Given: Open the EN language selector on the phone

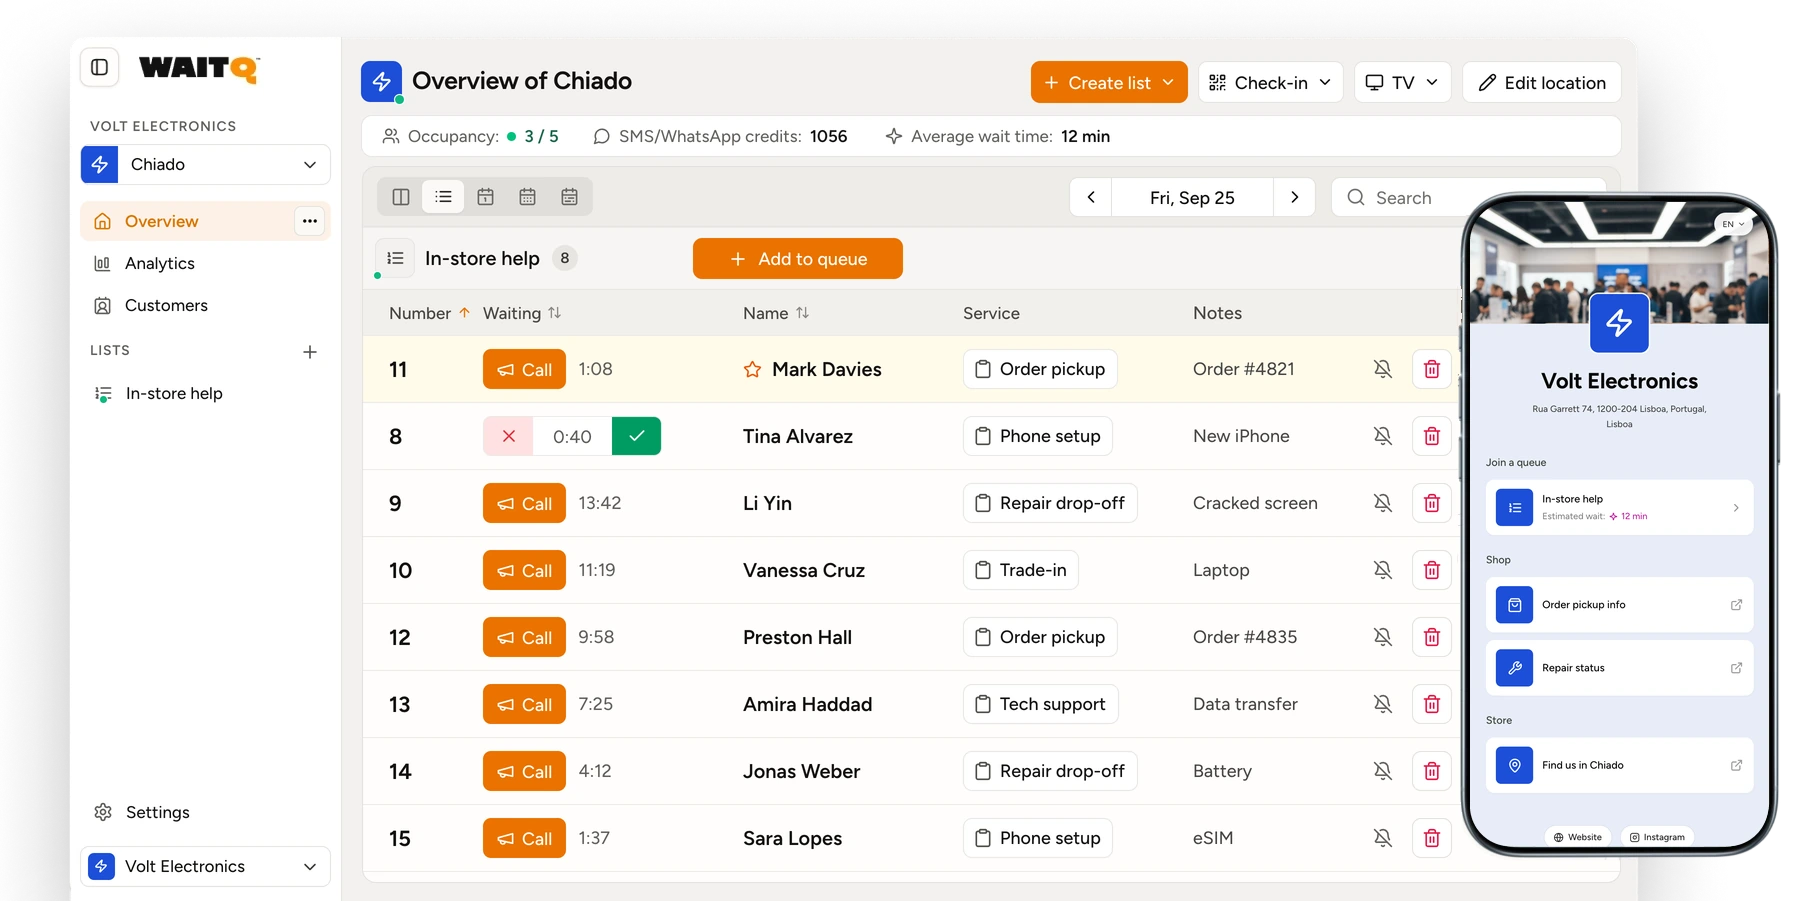Looking at the screenshot, I should point(1733,224).
